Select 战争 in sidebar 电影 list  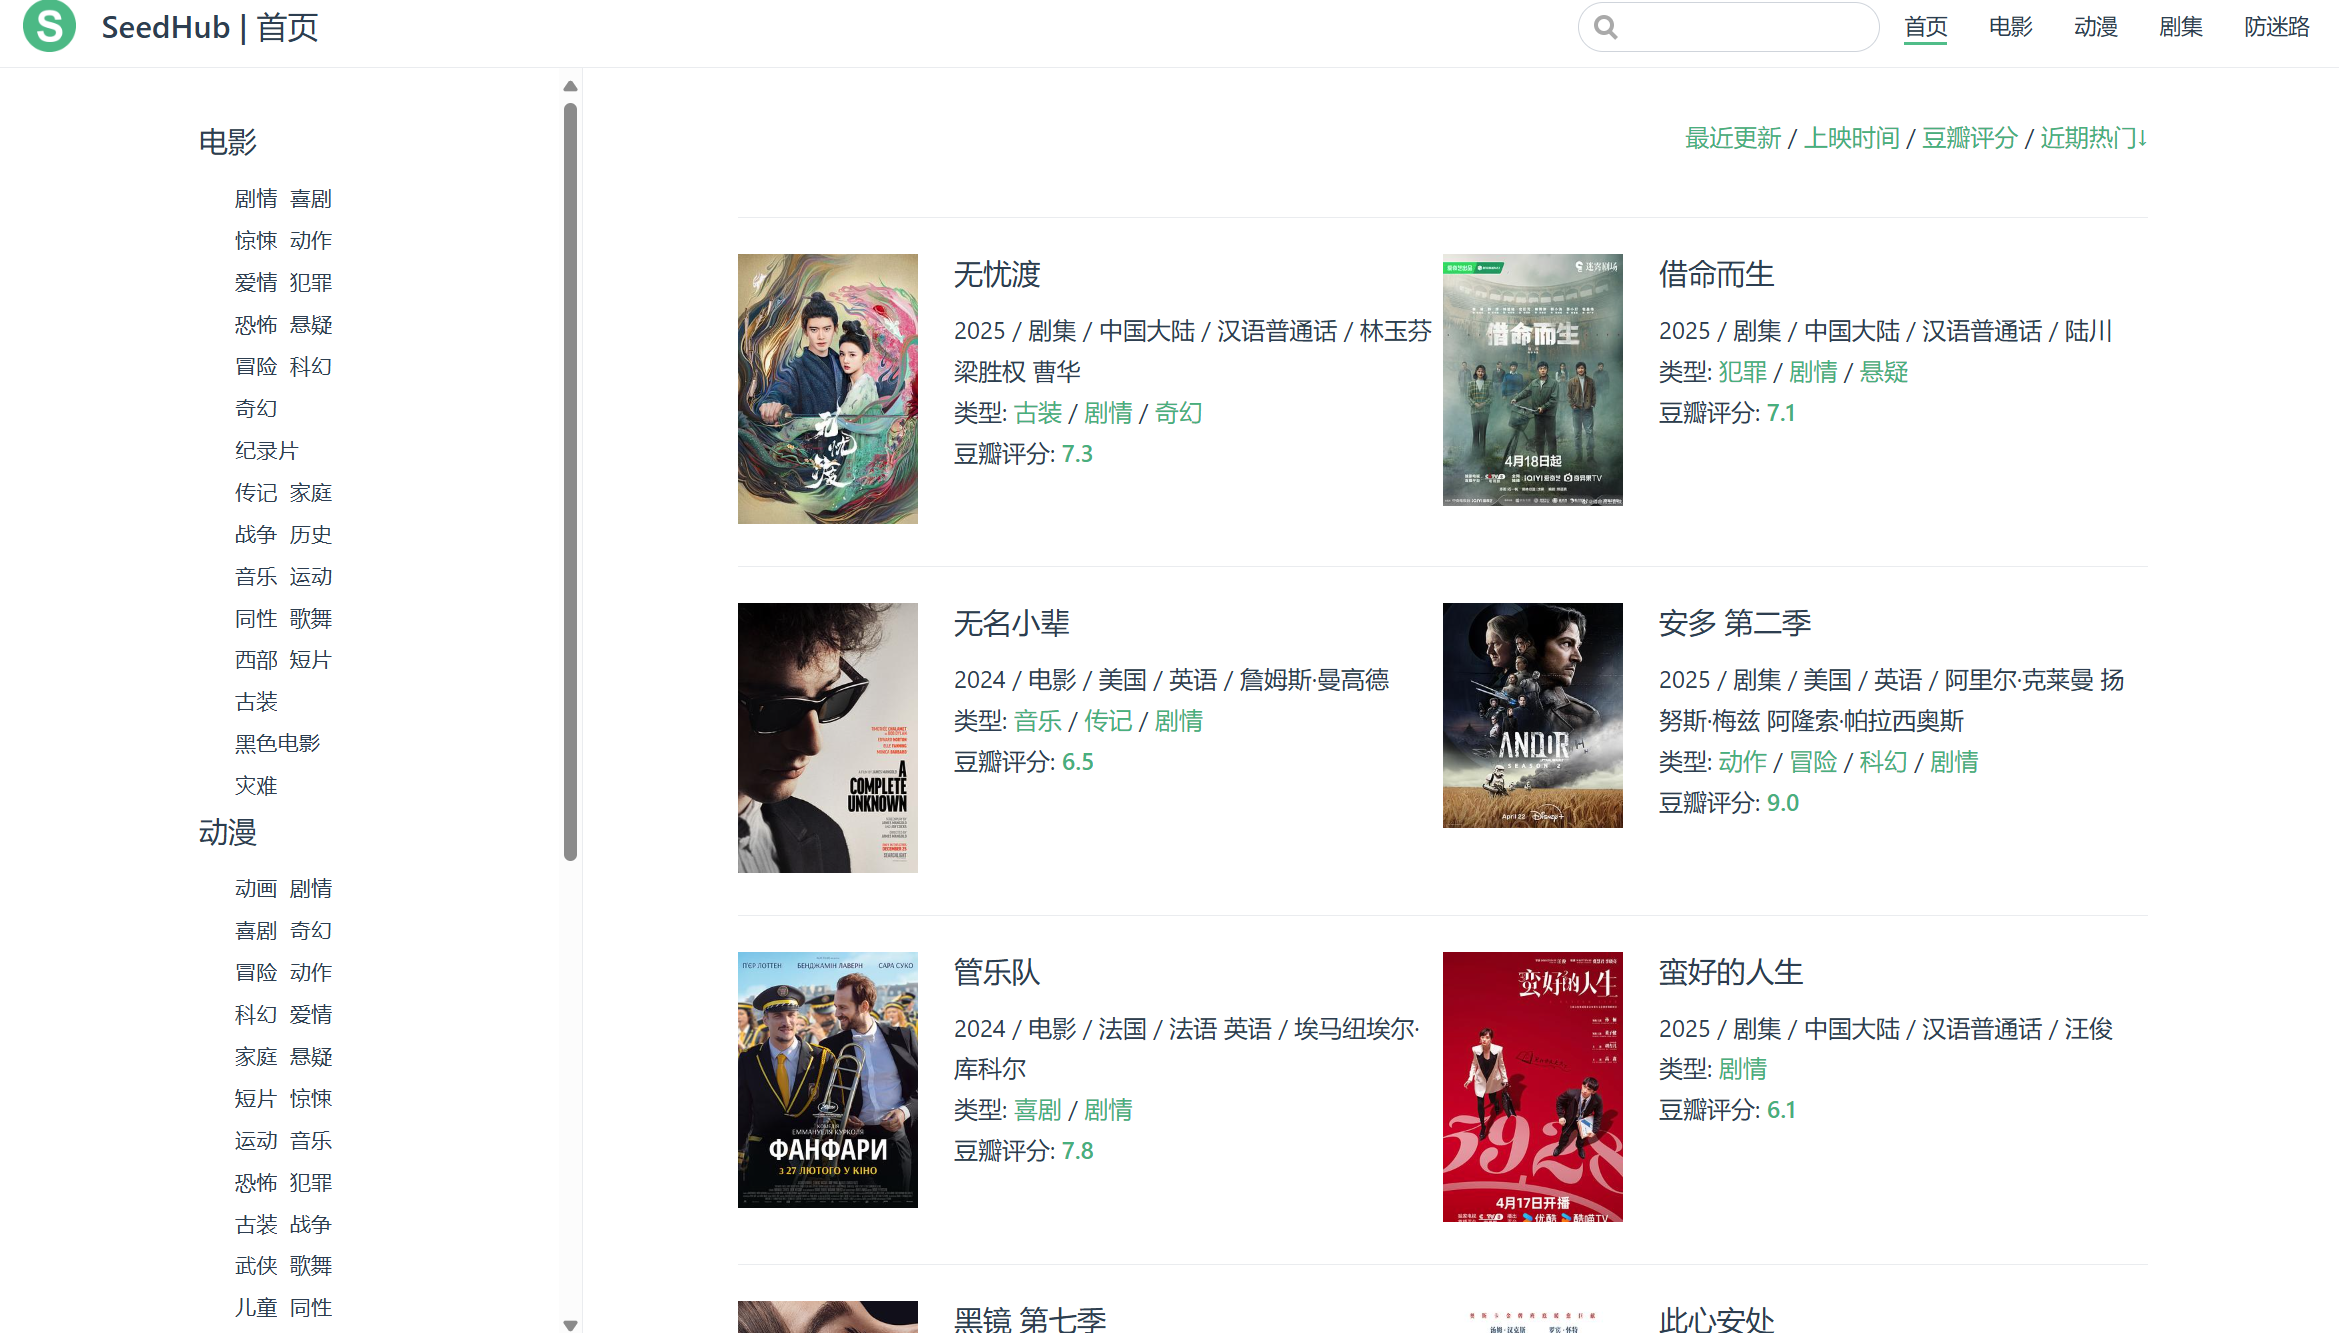tap(256, 535)
